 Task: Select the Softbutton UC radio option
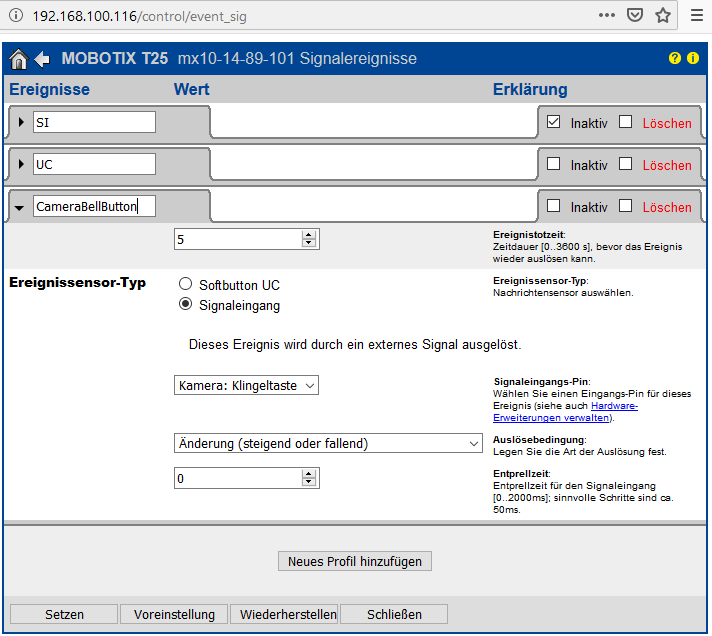pyautogui.click(x=185, y=284)
